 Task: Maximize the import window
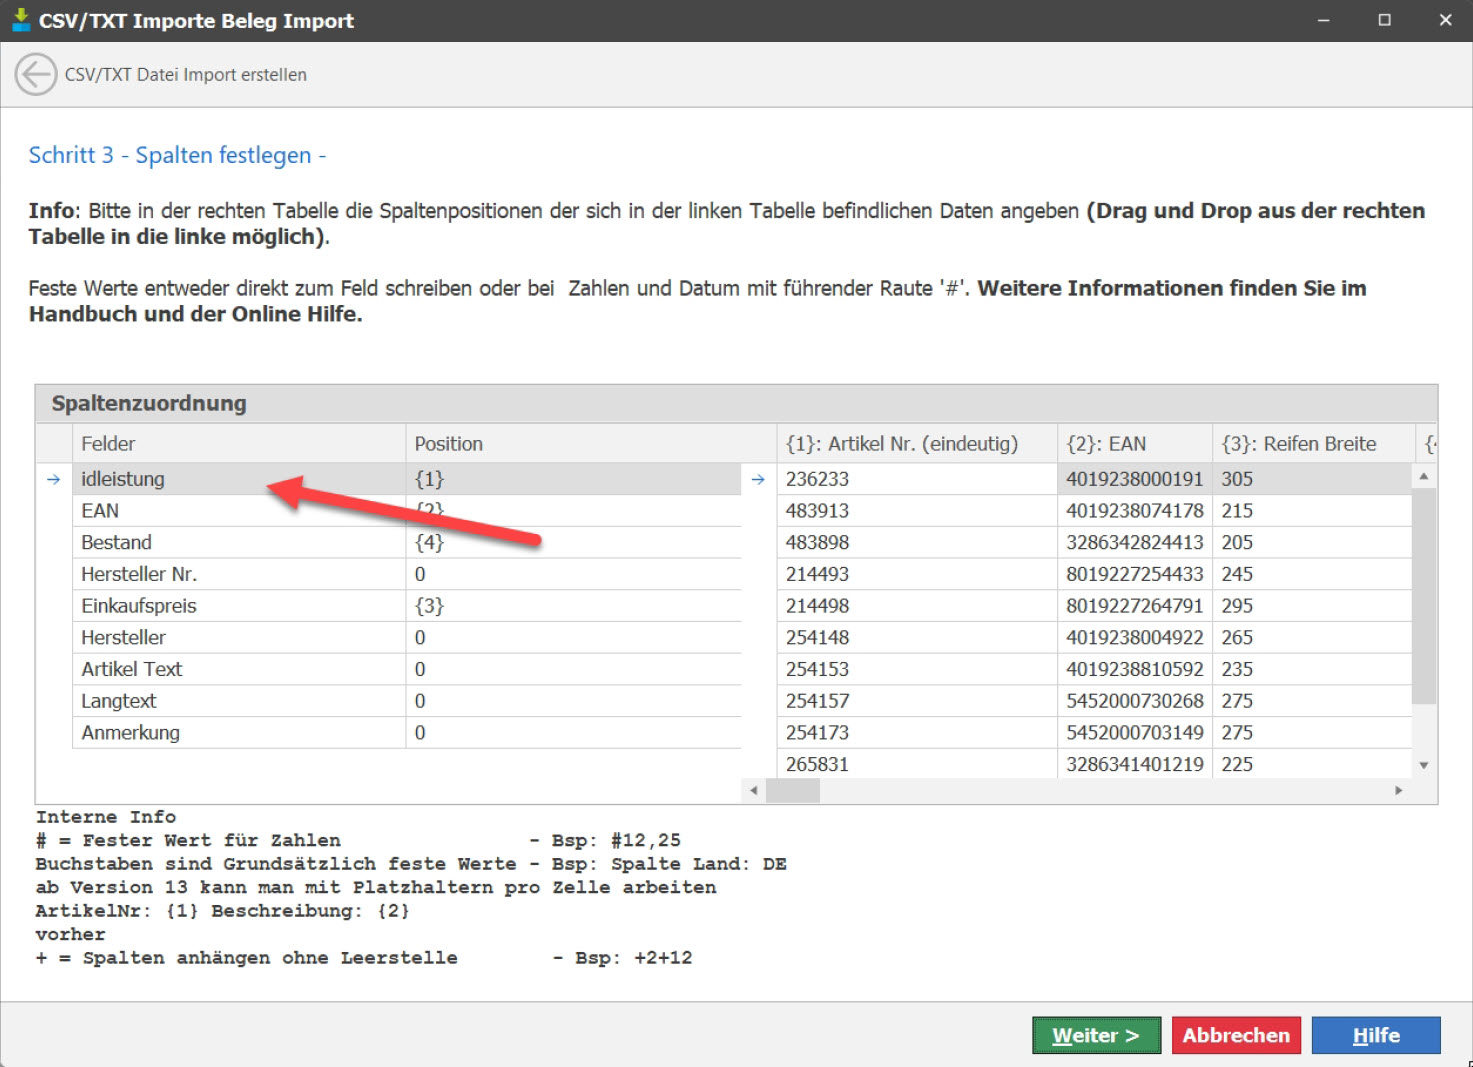(x=1384, y=20)
